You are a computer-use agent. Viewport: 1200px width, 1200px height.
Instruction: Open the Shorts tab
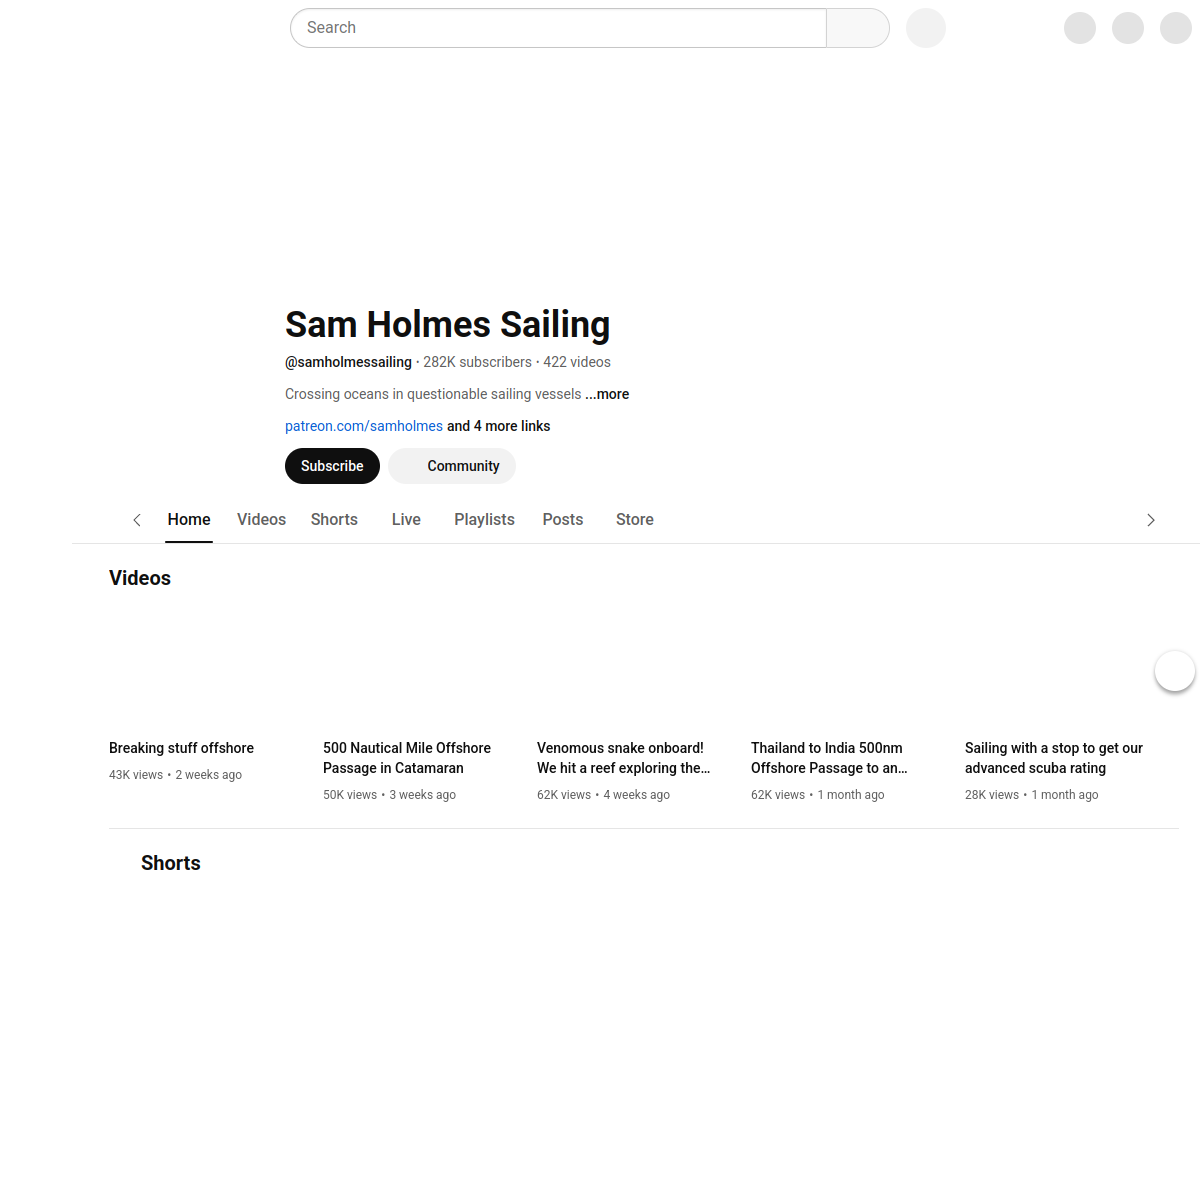click(x=333, y=519)
